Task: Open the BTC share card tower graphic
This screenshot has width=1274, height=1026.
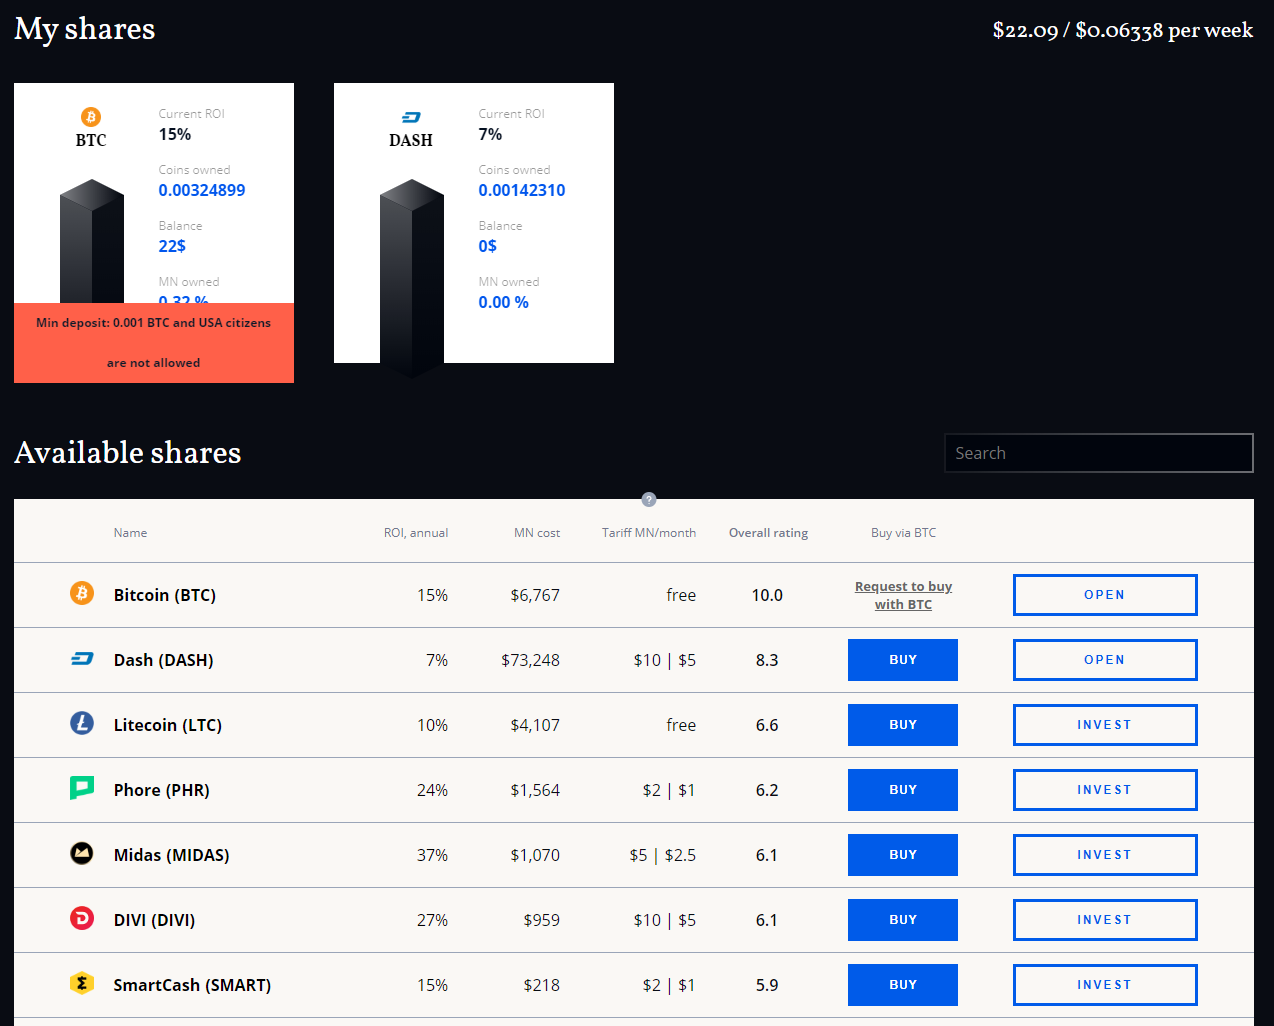Action: pyautogui.click(x=92, y=241)
